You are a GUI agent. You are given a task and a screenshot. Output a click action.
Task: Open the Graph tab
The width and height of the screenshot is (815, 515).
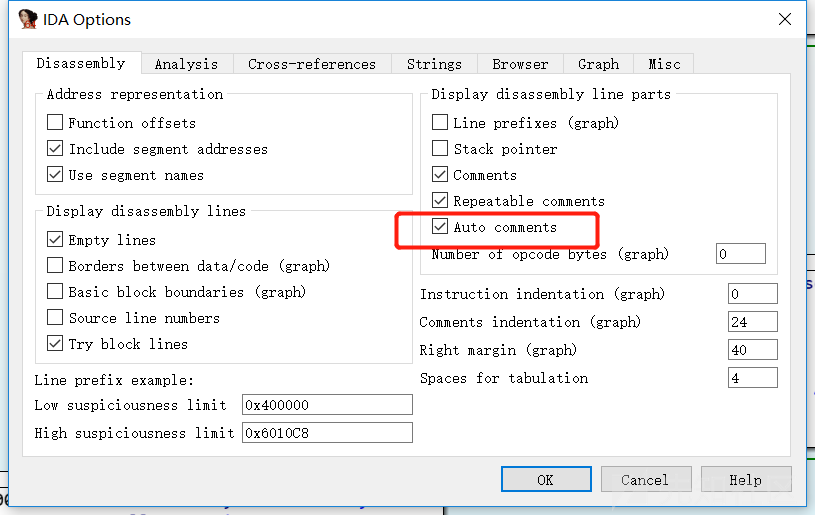pos(598,64)
